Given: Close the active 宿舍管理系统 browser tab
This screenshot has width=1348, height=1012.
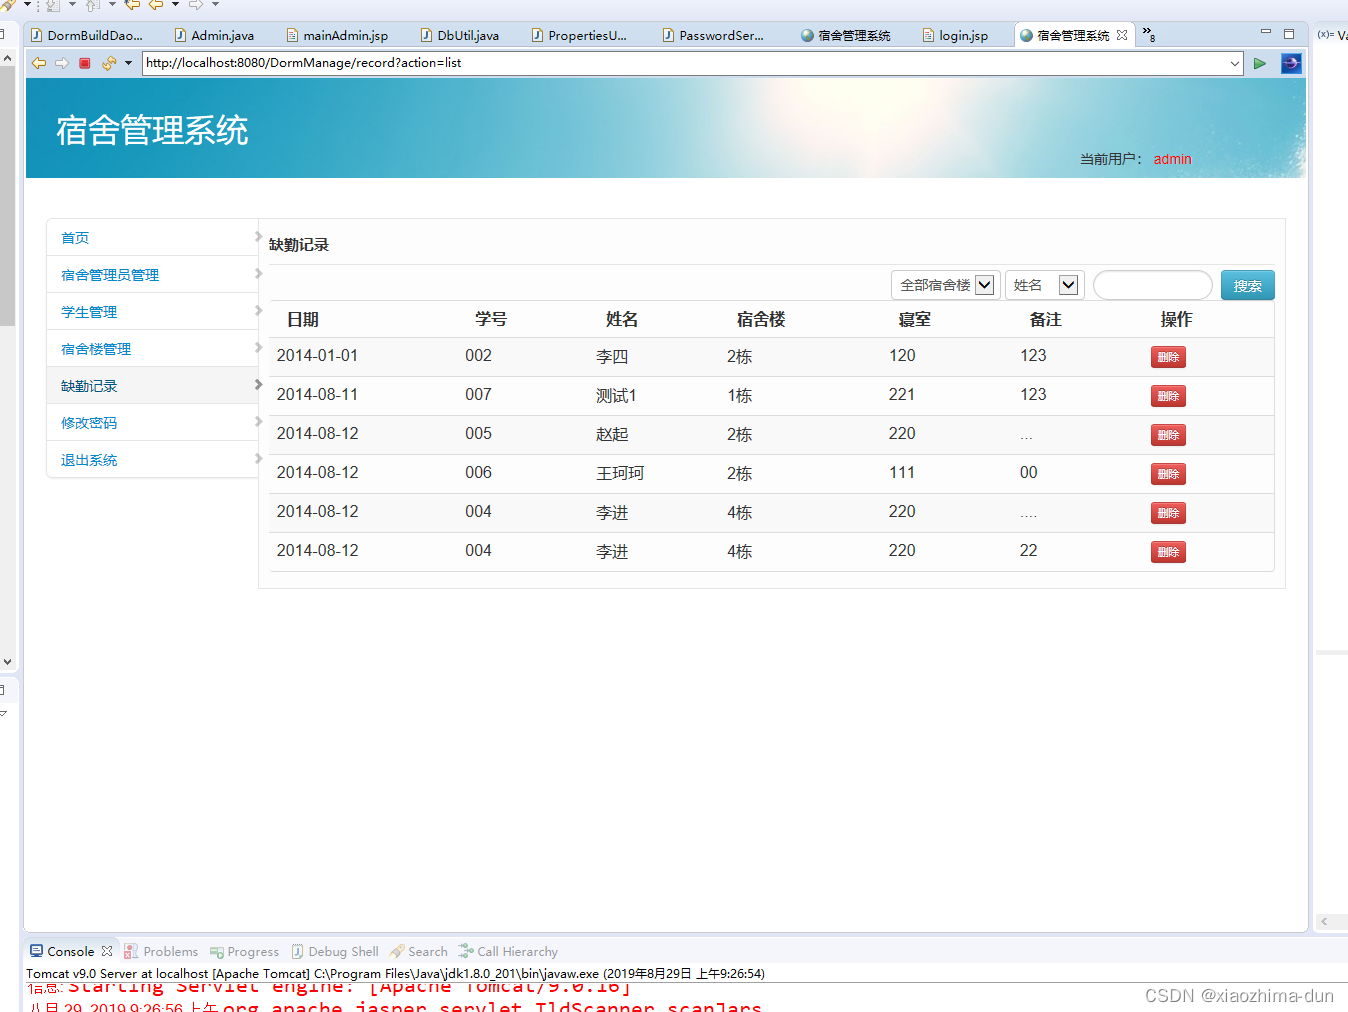Looking at the screenshot, I should pos(1122,35).
